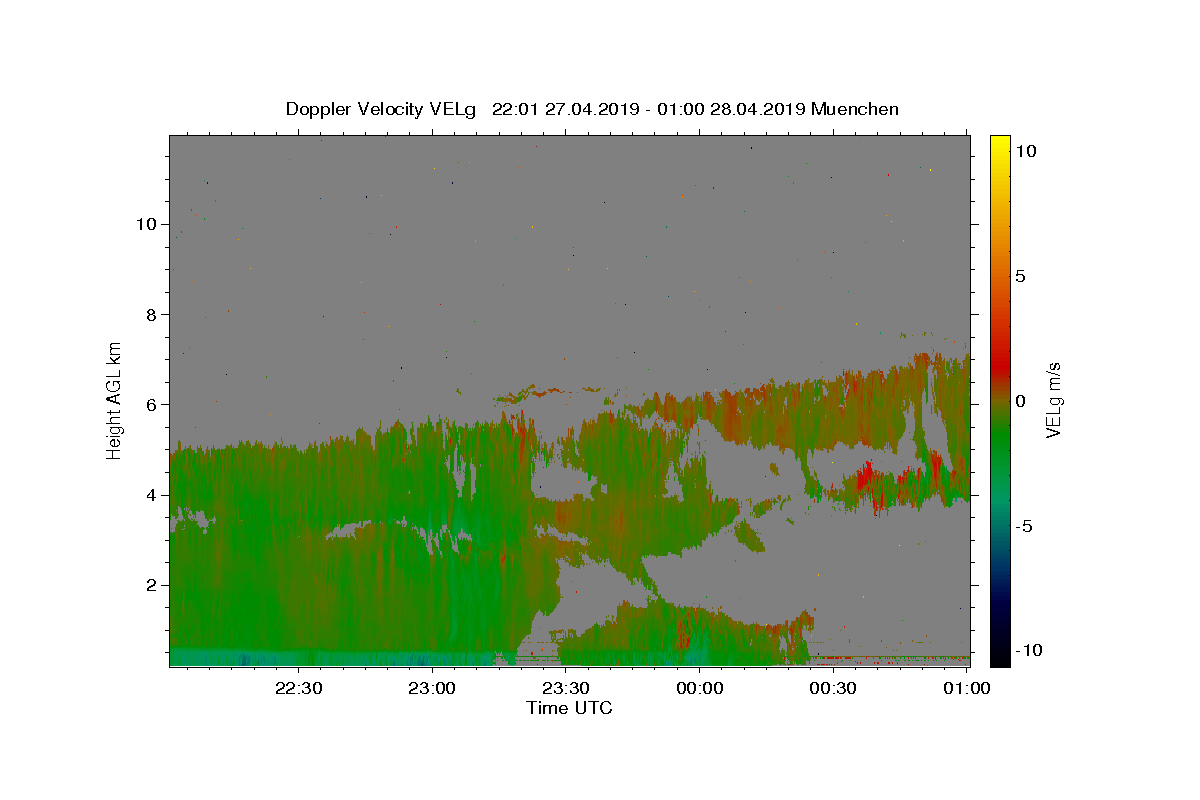The width and height of the screenshot is (1200, 800).
Task: Click the height tick label '6'
Action: tap(150, 404)
